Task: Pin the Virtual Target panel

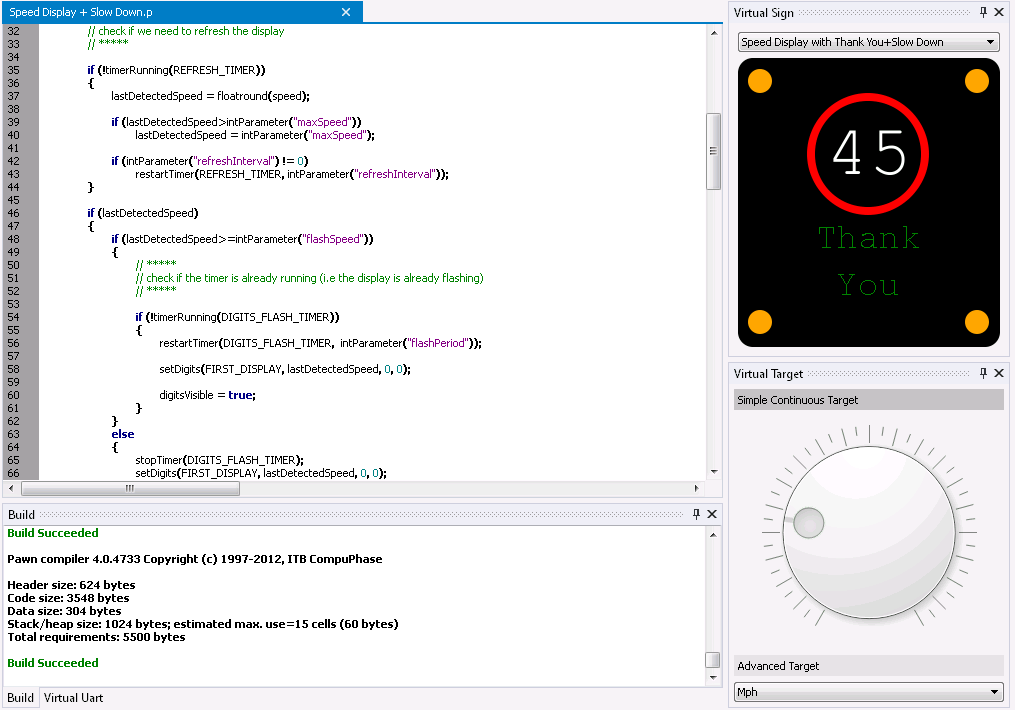Action: [x=983, y=373]
